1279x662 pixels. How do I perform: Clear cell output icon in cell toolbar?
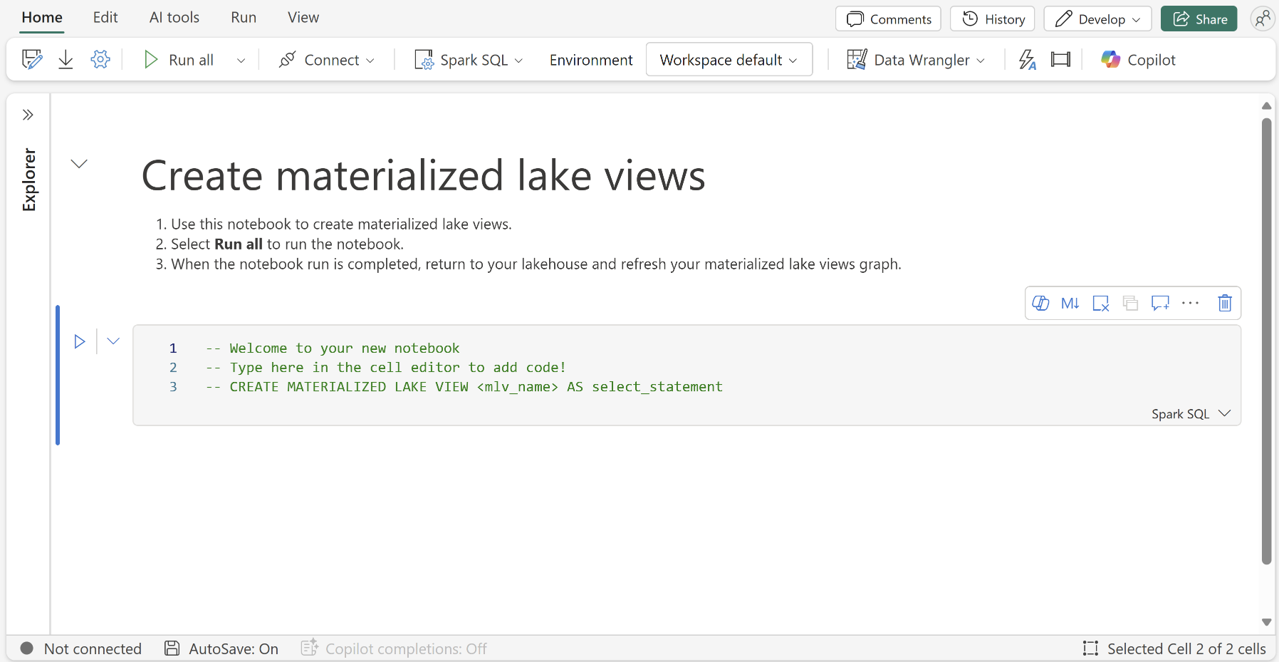coord(1100,303)
